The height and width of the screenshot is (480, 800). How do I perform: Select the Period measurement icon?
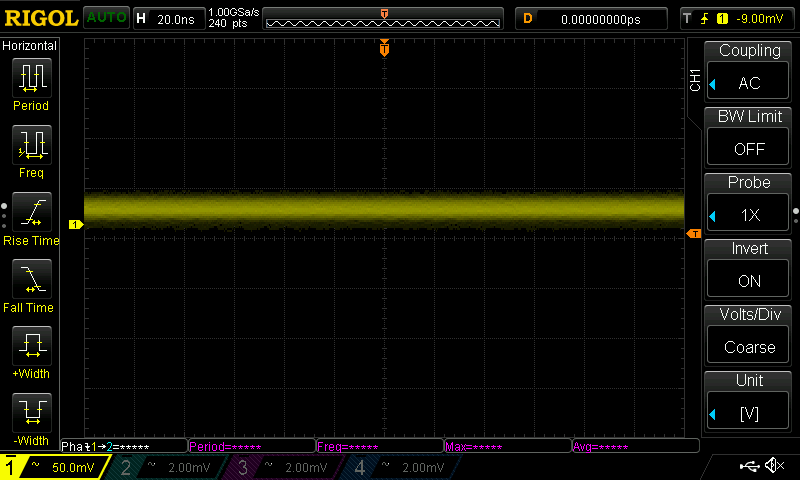click(x=32, y=78)
